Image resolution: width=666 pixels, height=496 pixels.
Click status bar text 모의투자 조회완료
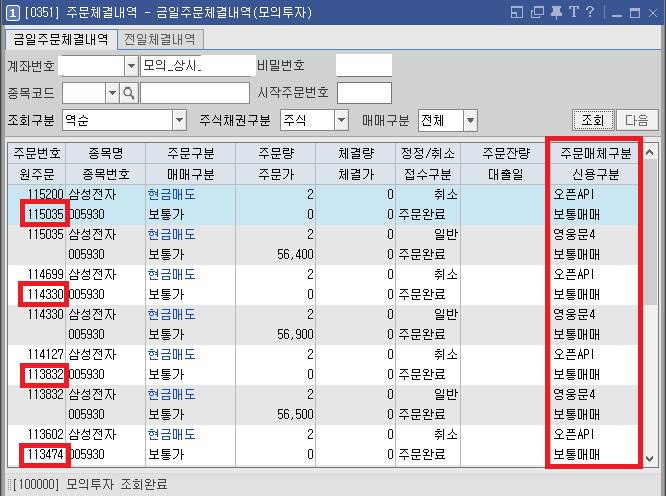[117, 484]
